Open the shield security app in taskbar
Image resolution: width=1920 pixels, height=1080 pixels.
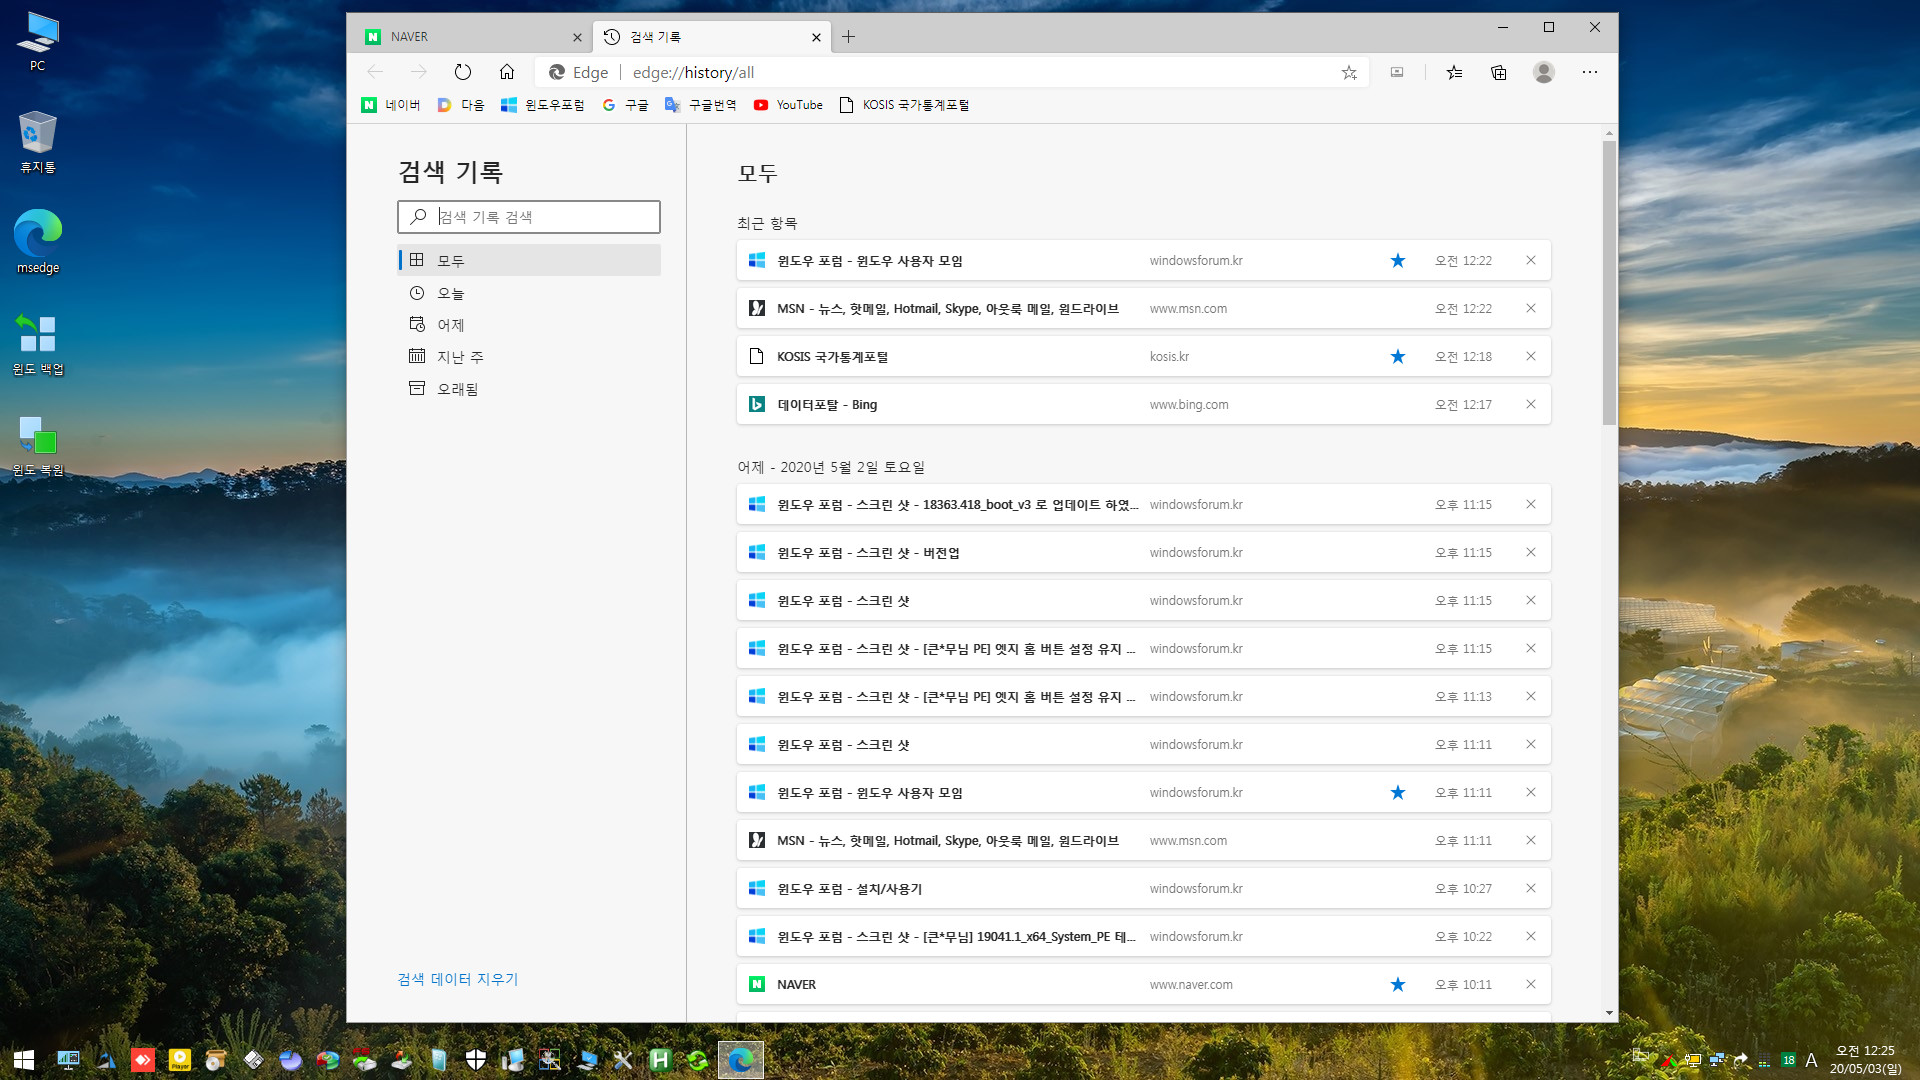[x=476, y=1060]
